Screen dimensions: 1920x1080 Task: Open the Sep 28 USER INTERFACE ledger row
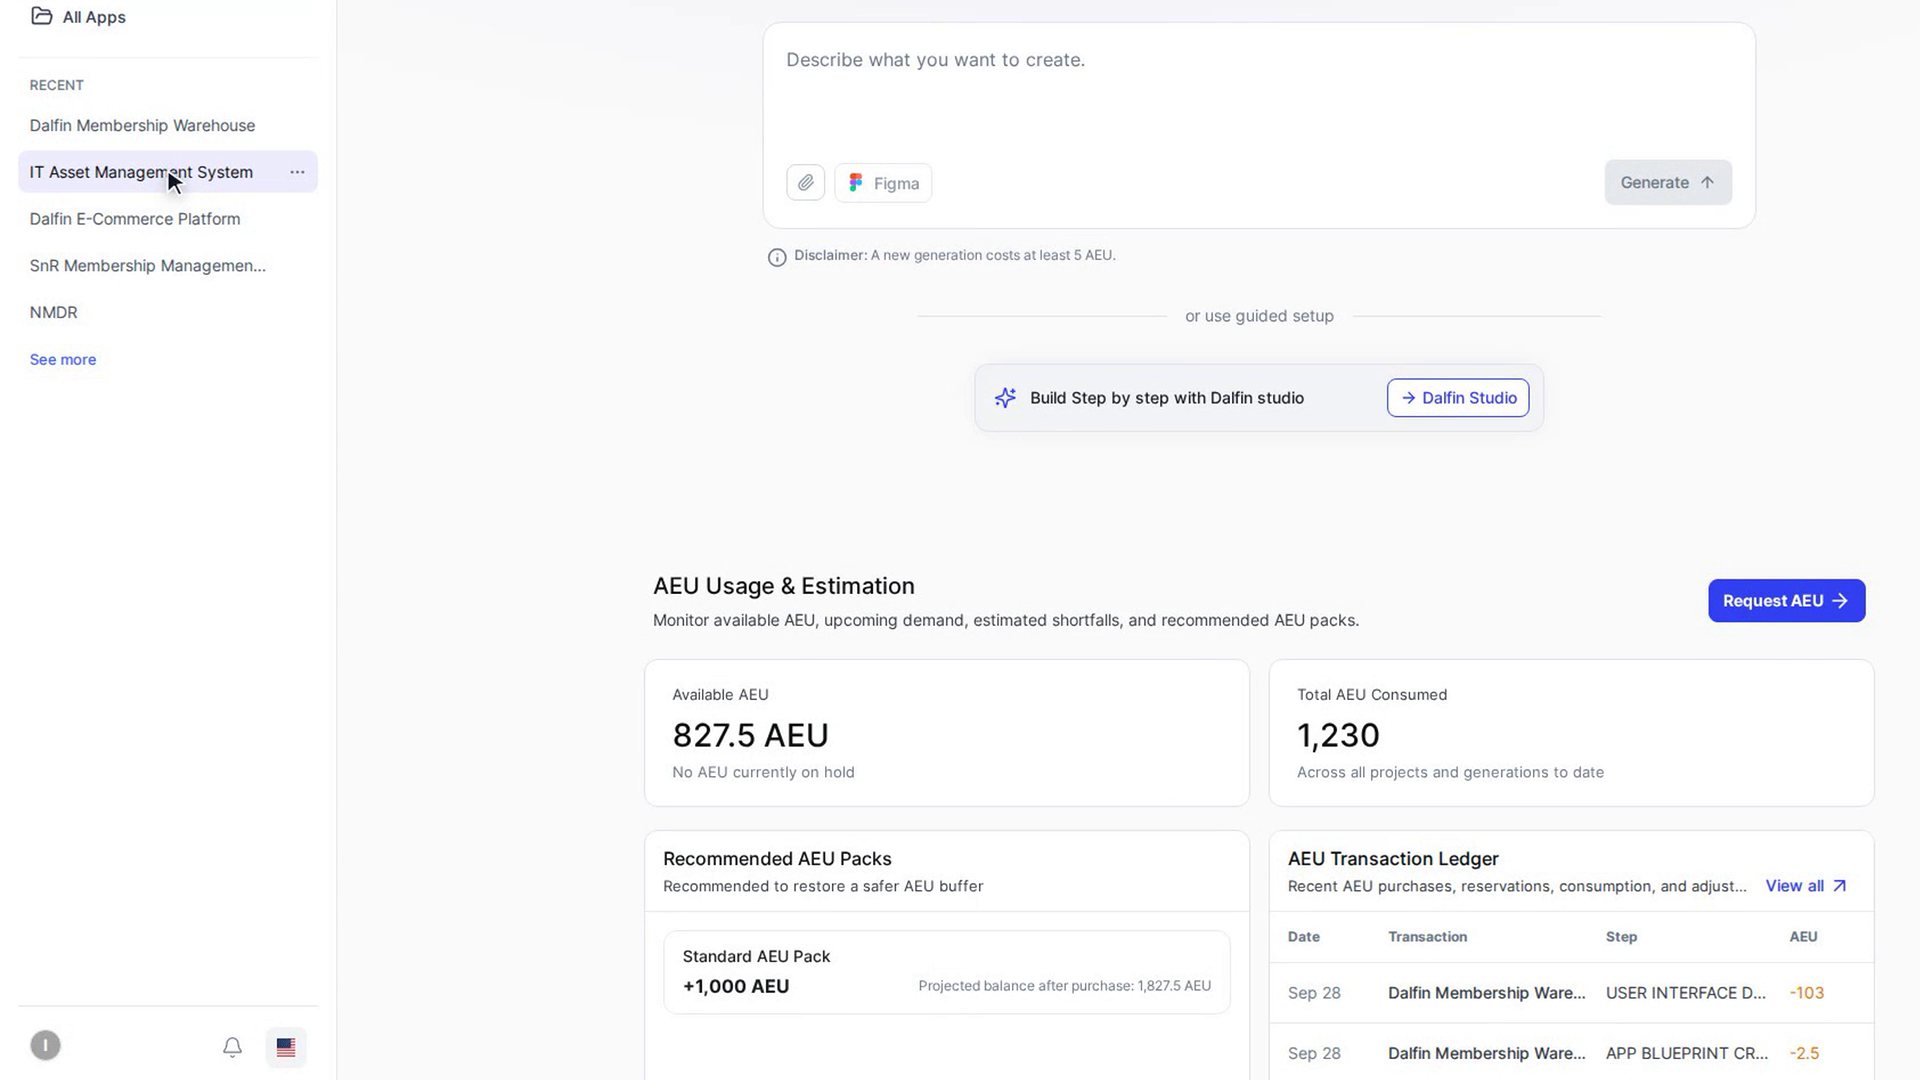[1571, 993]
